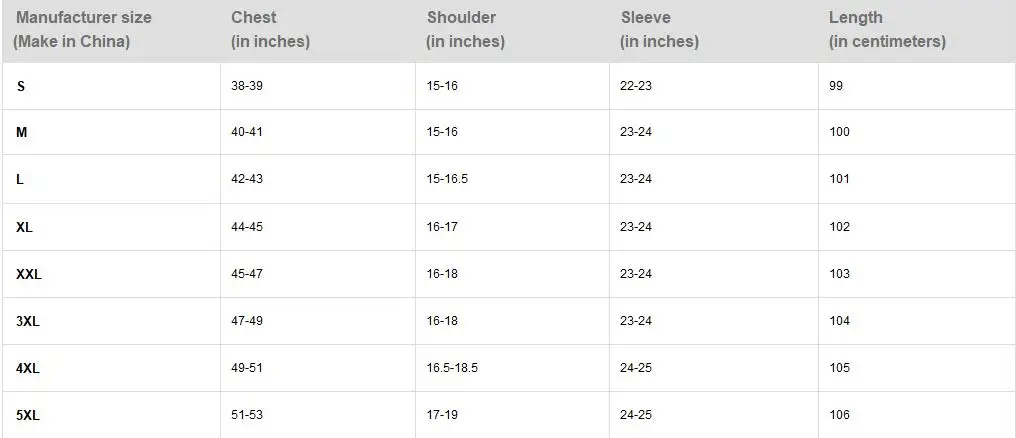Click the Manufacturer size column header

[84, 18]
